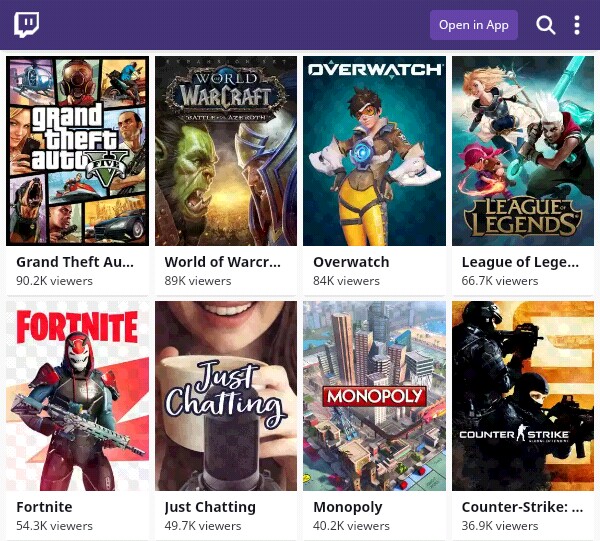The width and height of the screenshot is (600, 541).
Task: Click the "League of Lege..." title link
Action: pos(520,263)
